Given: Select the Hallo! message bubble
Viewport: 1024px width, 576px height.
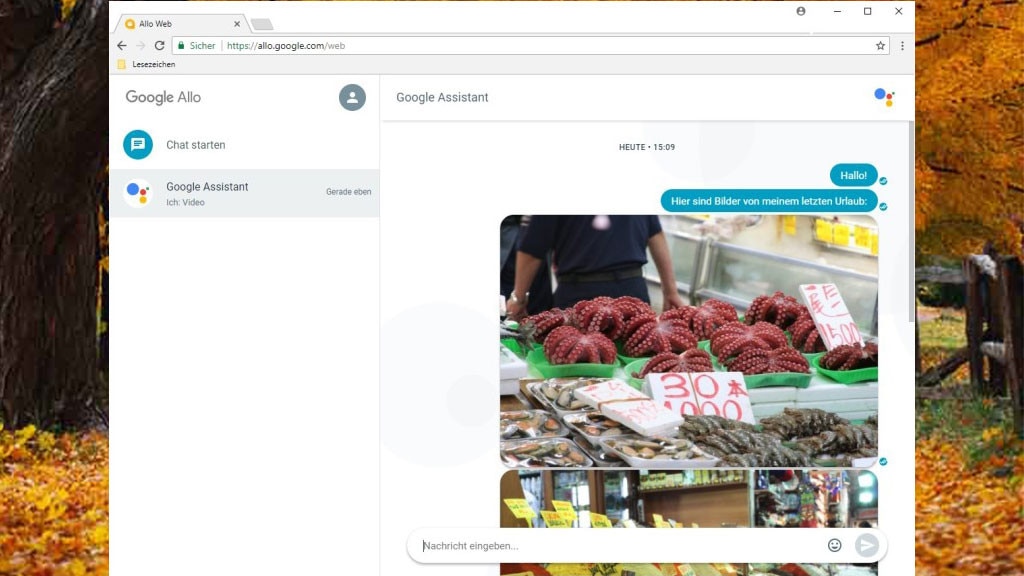Looking at the screenshot, I should [x=854, y=174].
